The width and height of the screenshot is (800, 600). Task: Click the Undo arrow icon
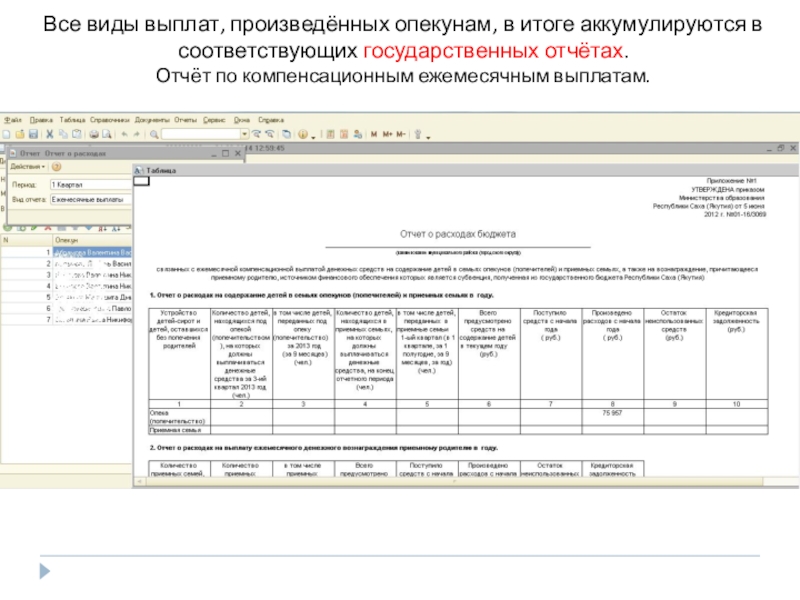[124, 134]
